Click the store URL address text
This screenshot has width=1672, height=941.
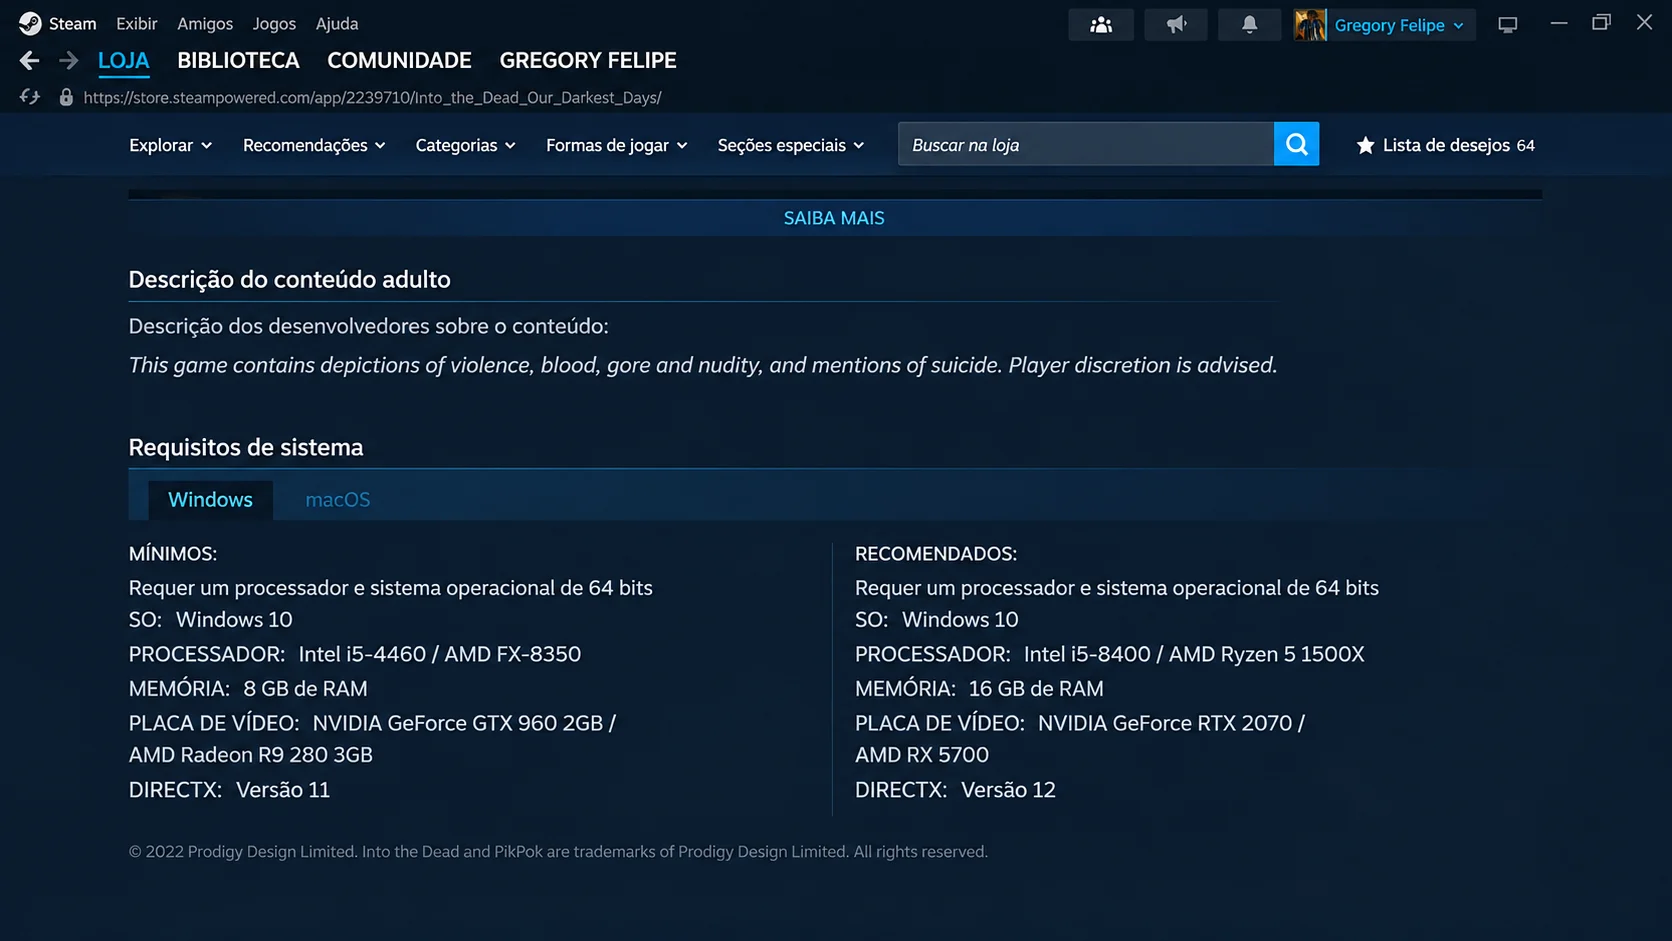coord(372,98)
